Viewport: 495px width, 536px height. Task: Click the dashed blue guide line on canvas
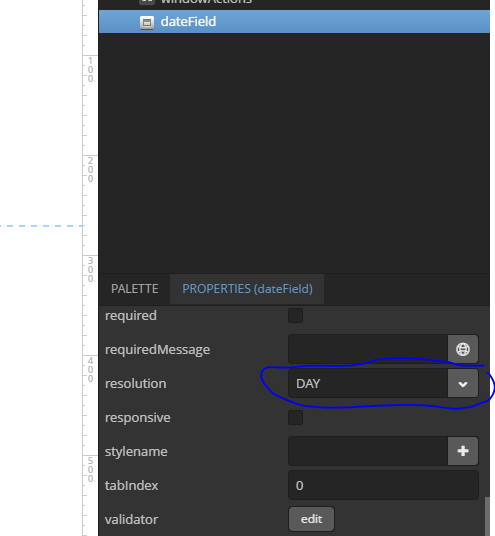point(41,226)
